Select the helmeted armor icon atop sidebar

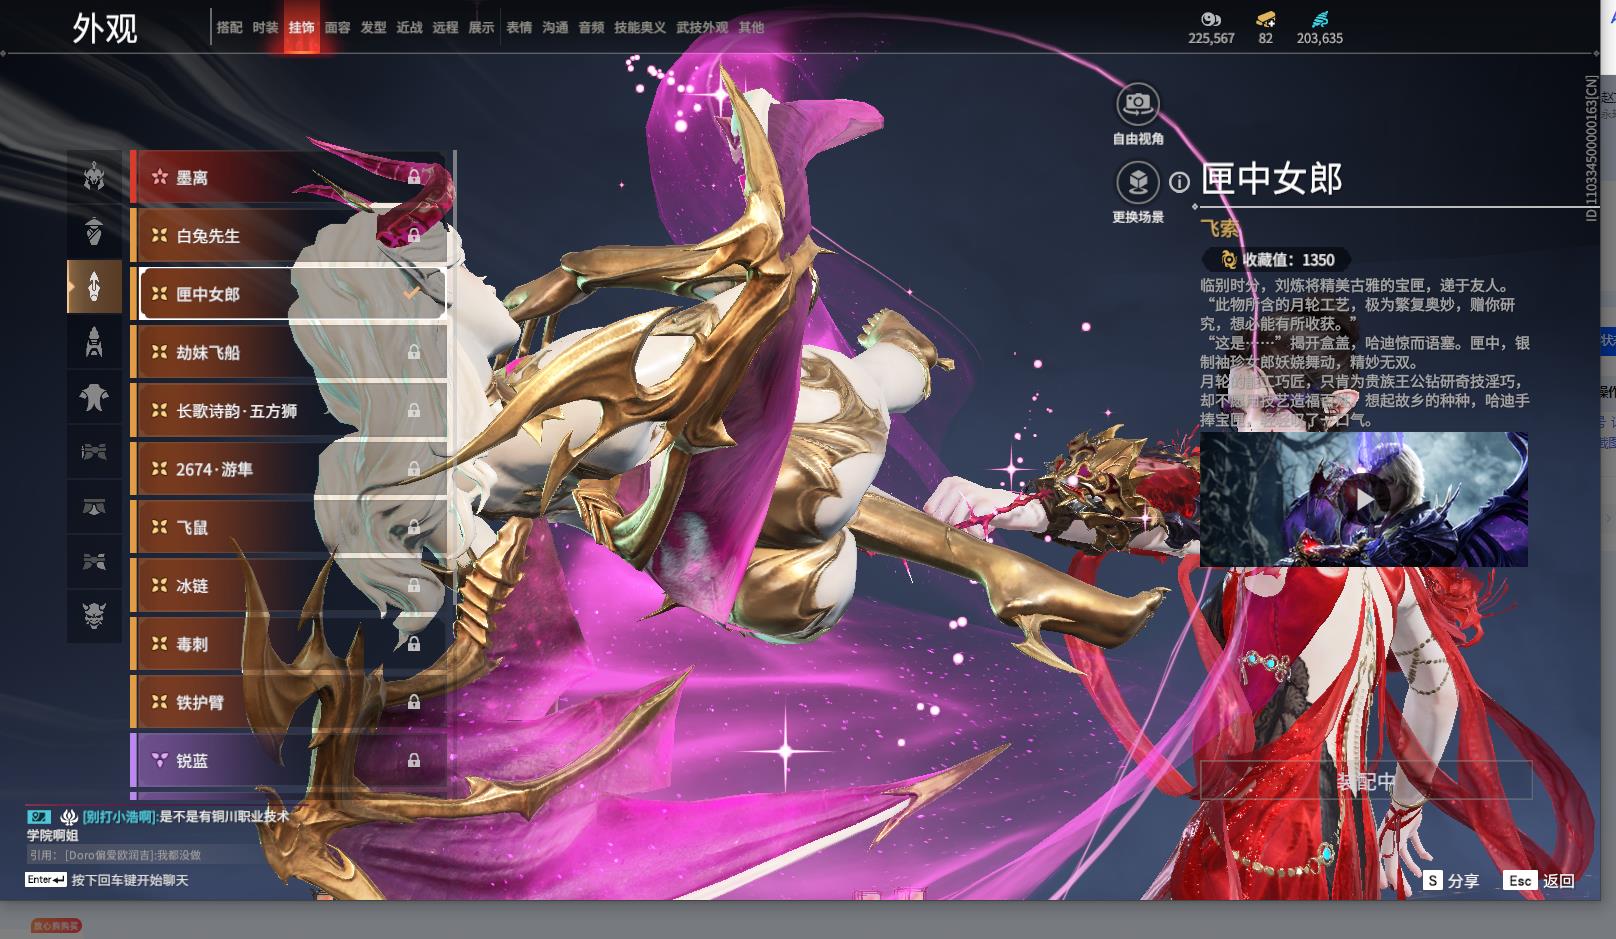(x=94, y=177)
